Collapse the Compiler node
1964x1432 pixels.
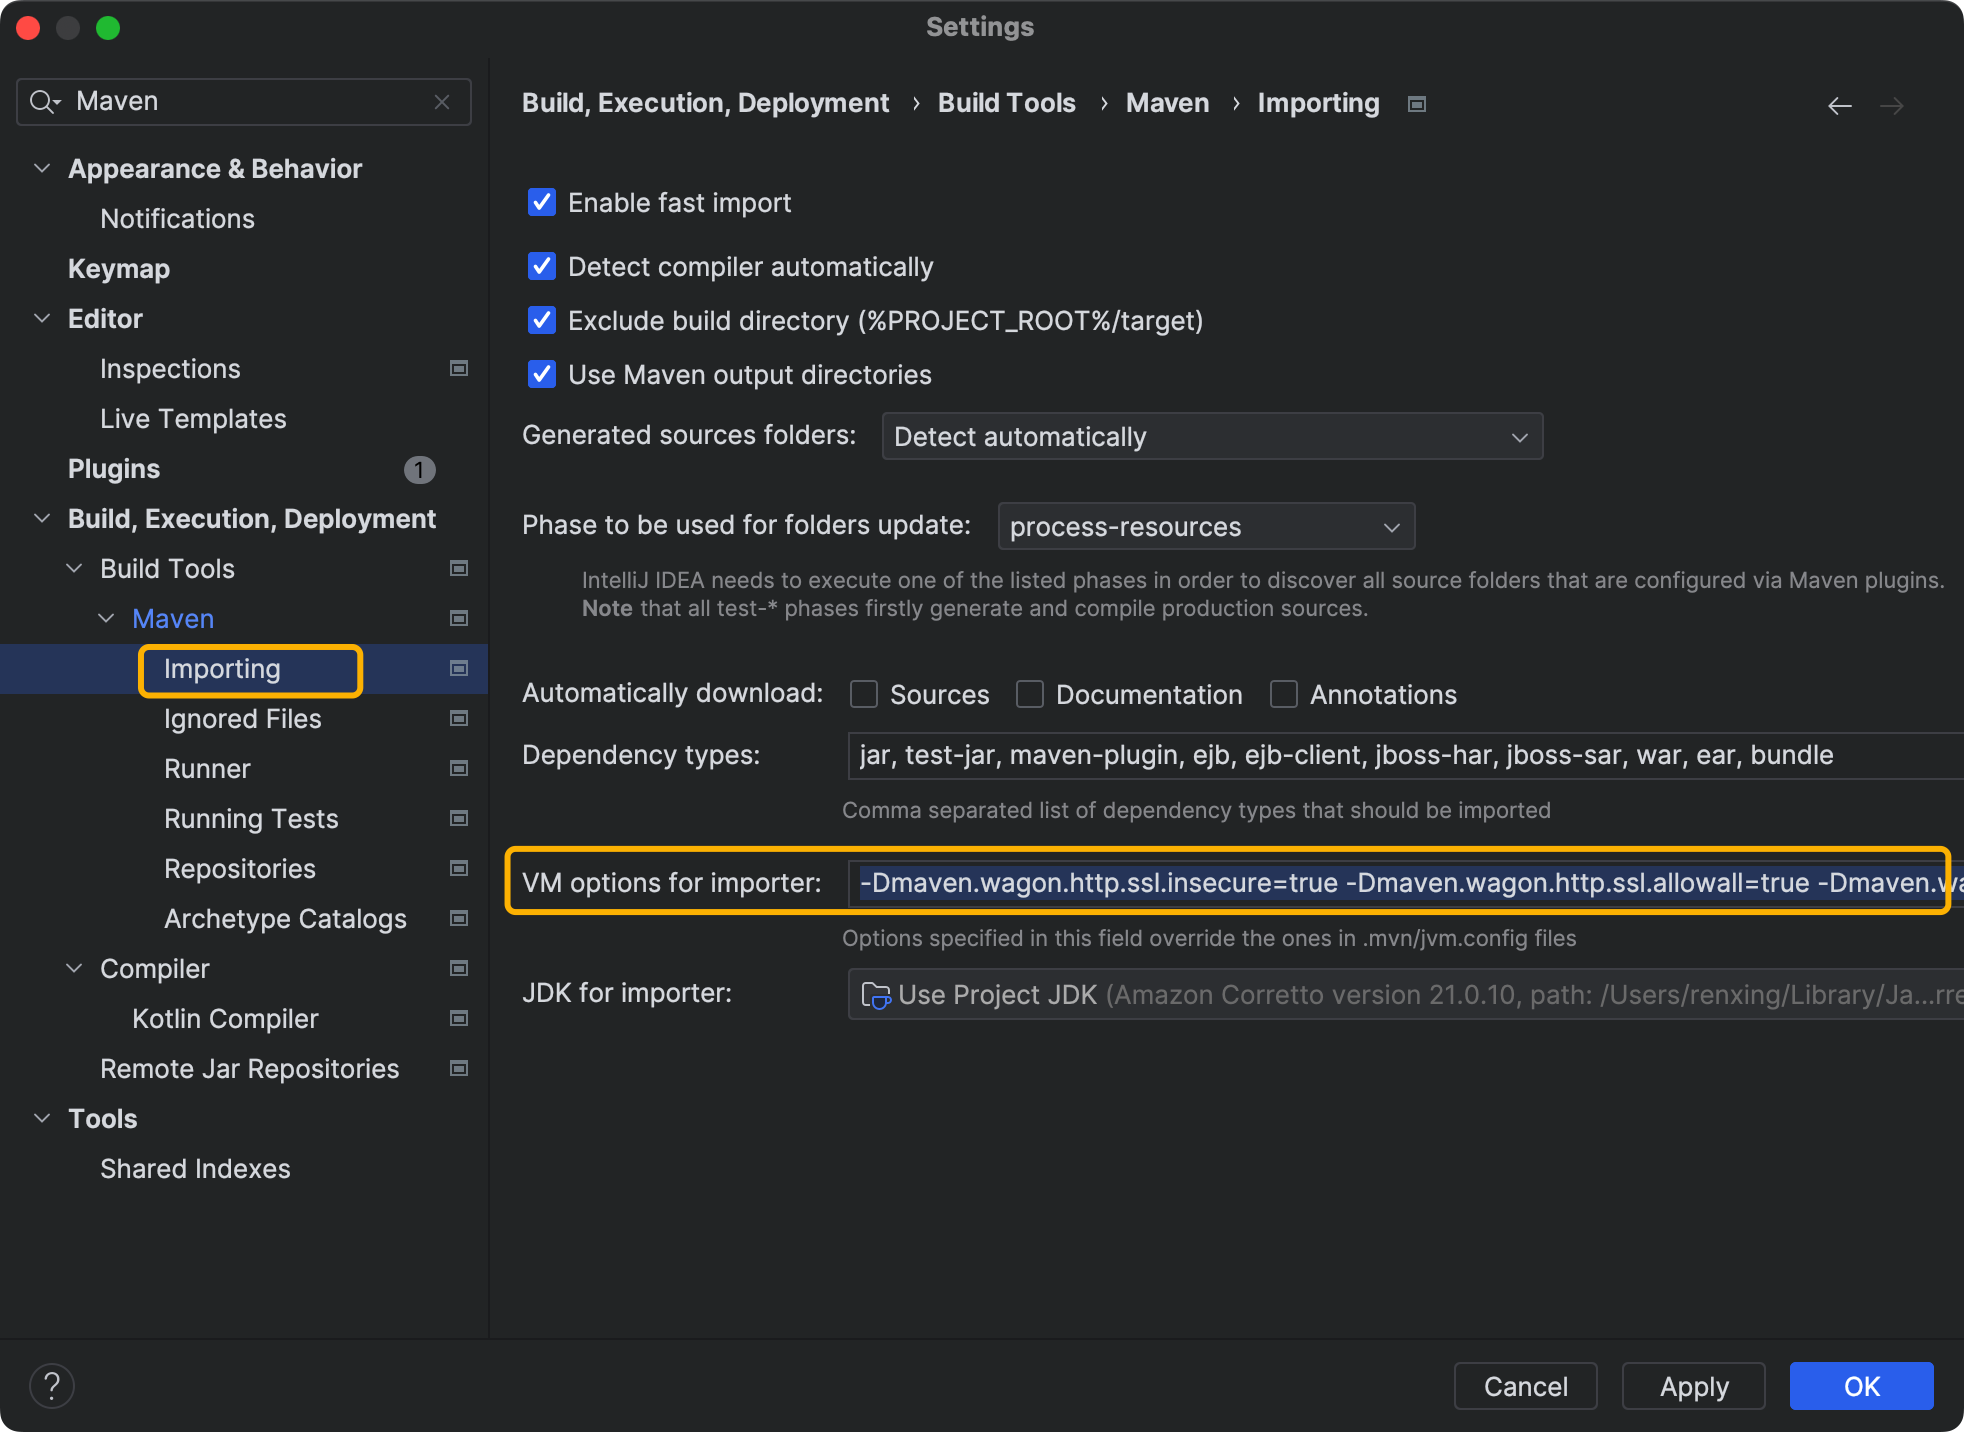pyautogui.click(x=74, y=969)
